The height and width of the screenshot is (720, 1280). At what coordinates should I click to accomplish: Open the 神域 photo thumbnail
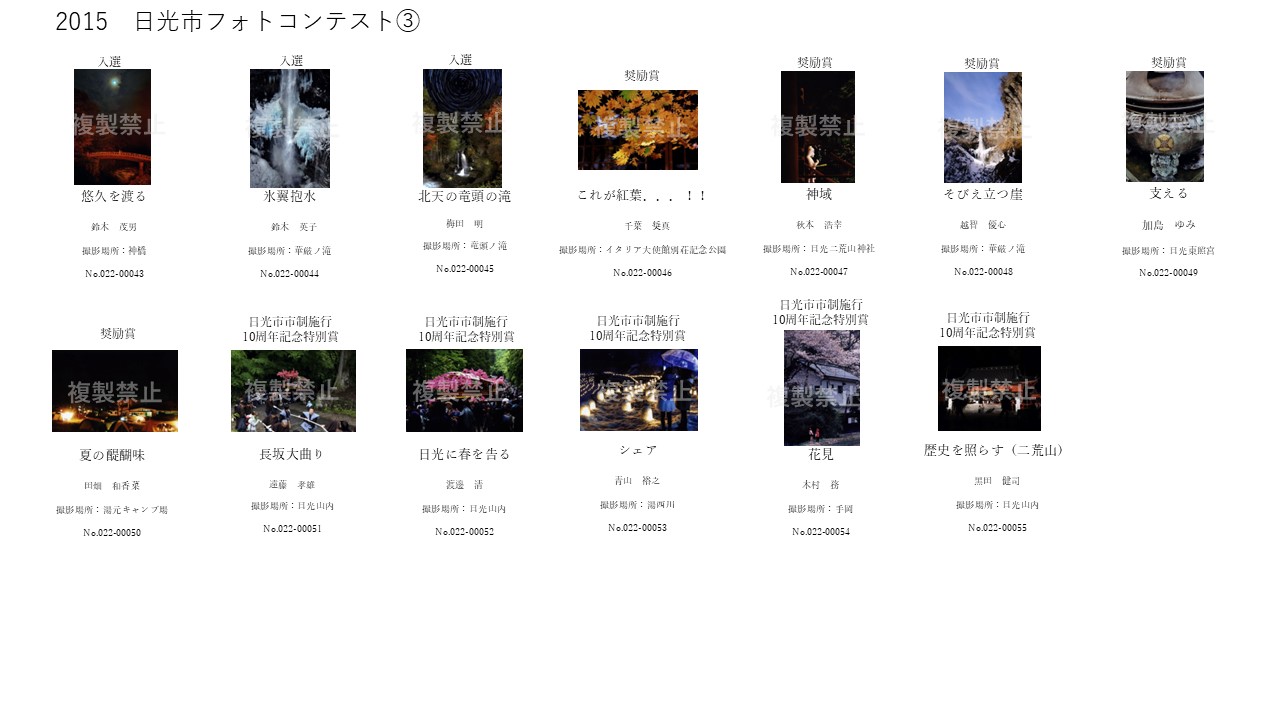pyautogui.click(x=819, y=127)
